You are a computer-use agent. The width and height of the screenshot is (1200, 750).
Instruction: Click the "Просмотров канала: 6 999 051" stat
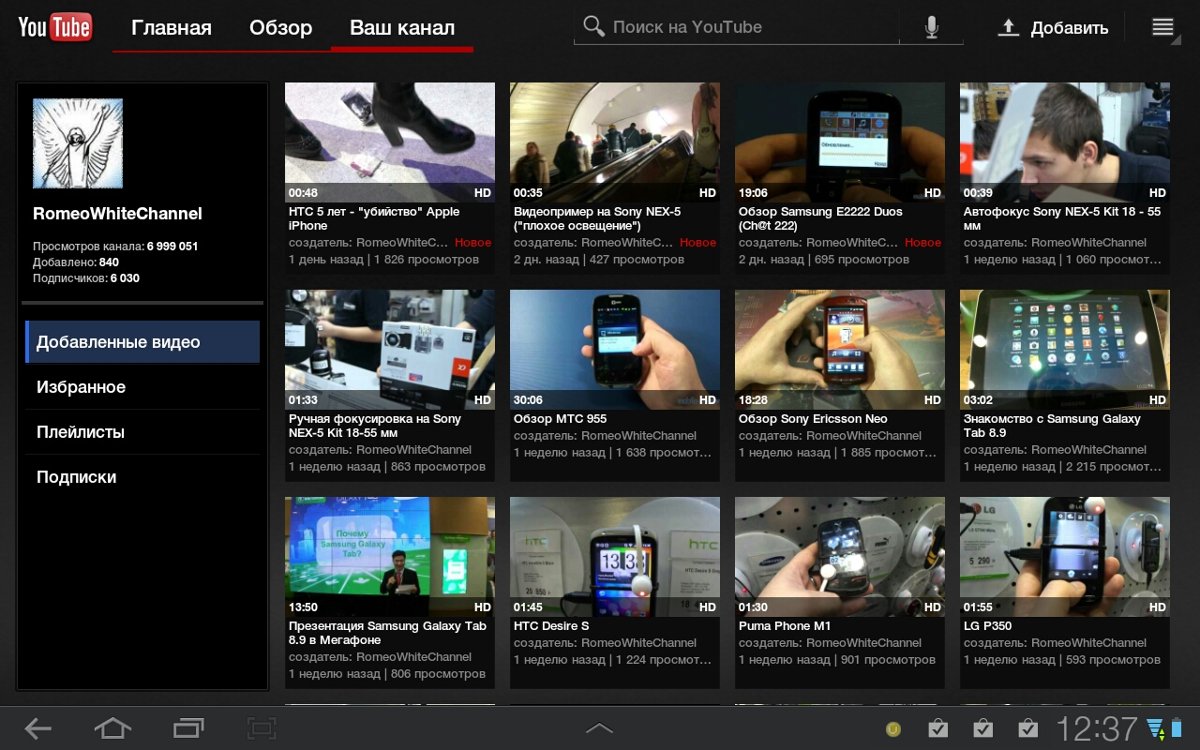(x=116, y=246)
